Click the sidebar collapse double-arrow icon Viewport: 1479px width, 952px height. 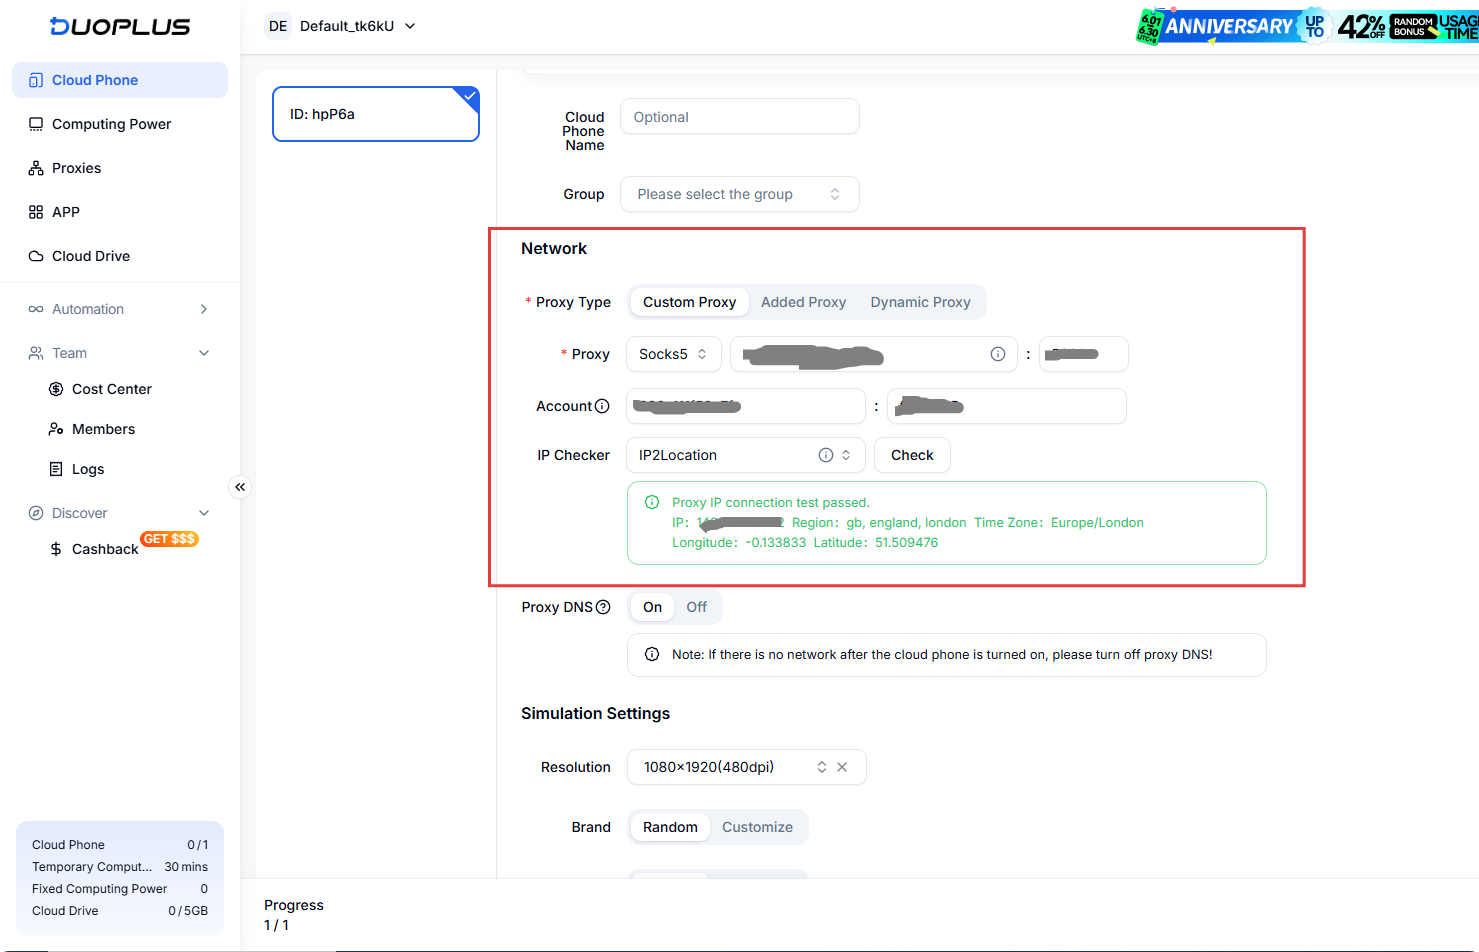click(x=240, y=487)
